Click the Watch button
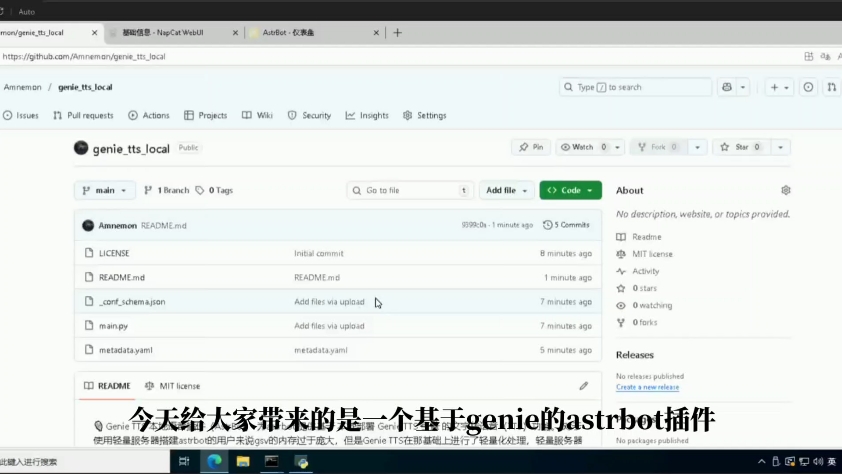Screen dimensions: 842x474 pos(584,147)
